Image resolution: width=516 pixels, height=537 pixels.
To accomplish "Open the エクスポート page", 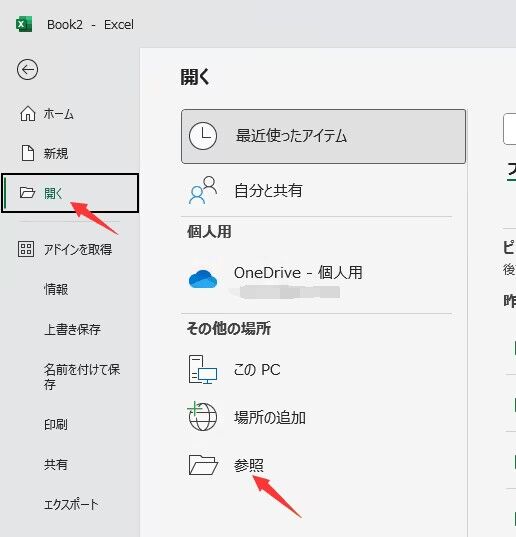I will (70, 504).
